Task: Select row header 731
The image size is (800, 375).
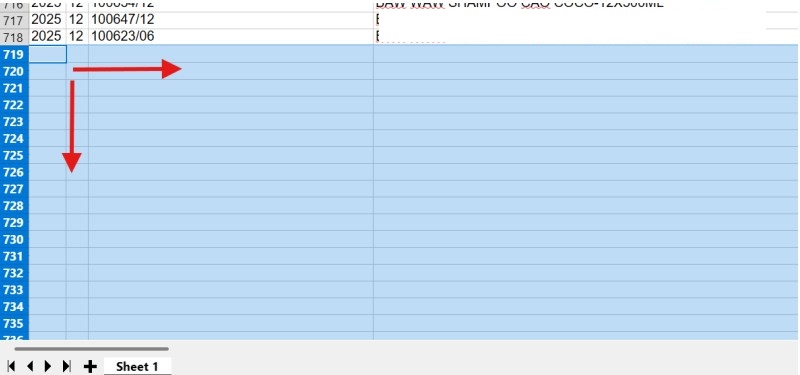Action: pyautogui.click(x=14, y=256)
